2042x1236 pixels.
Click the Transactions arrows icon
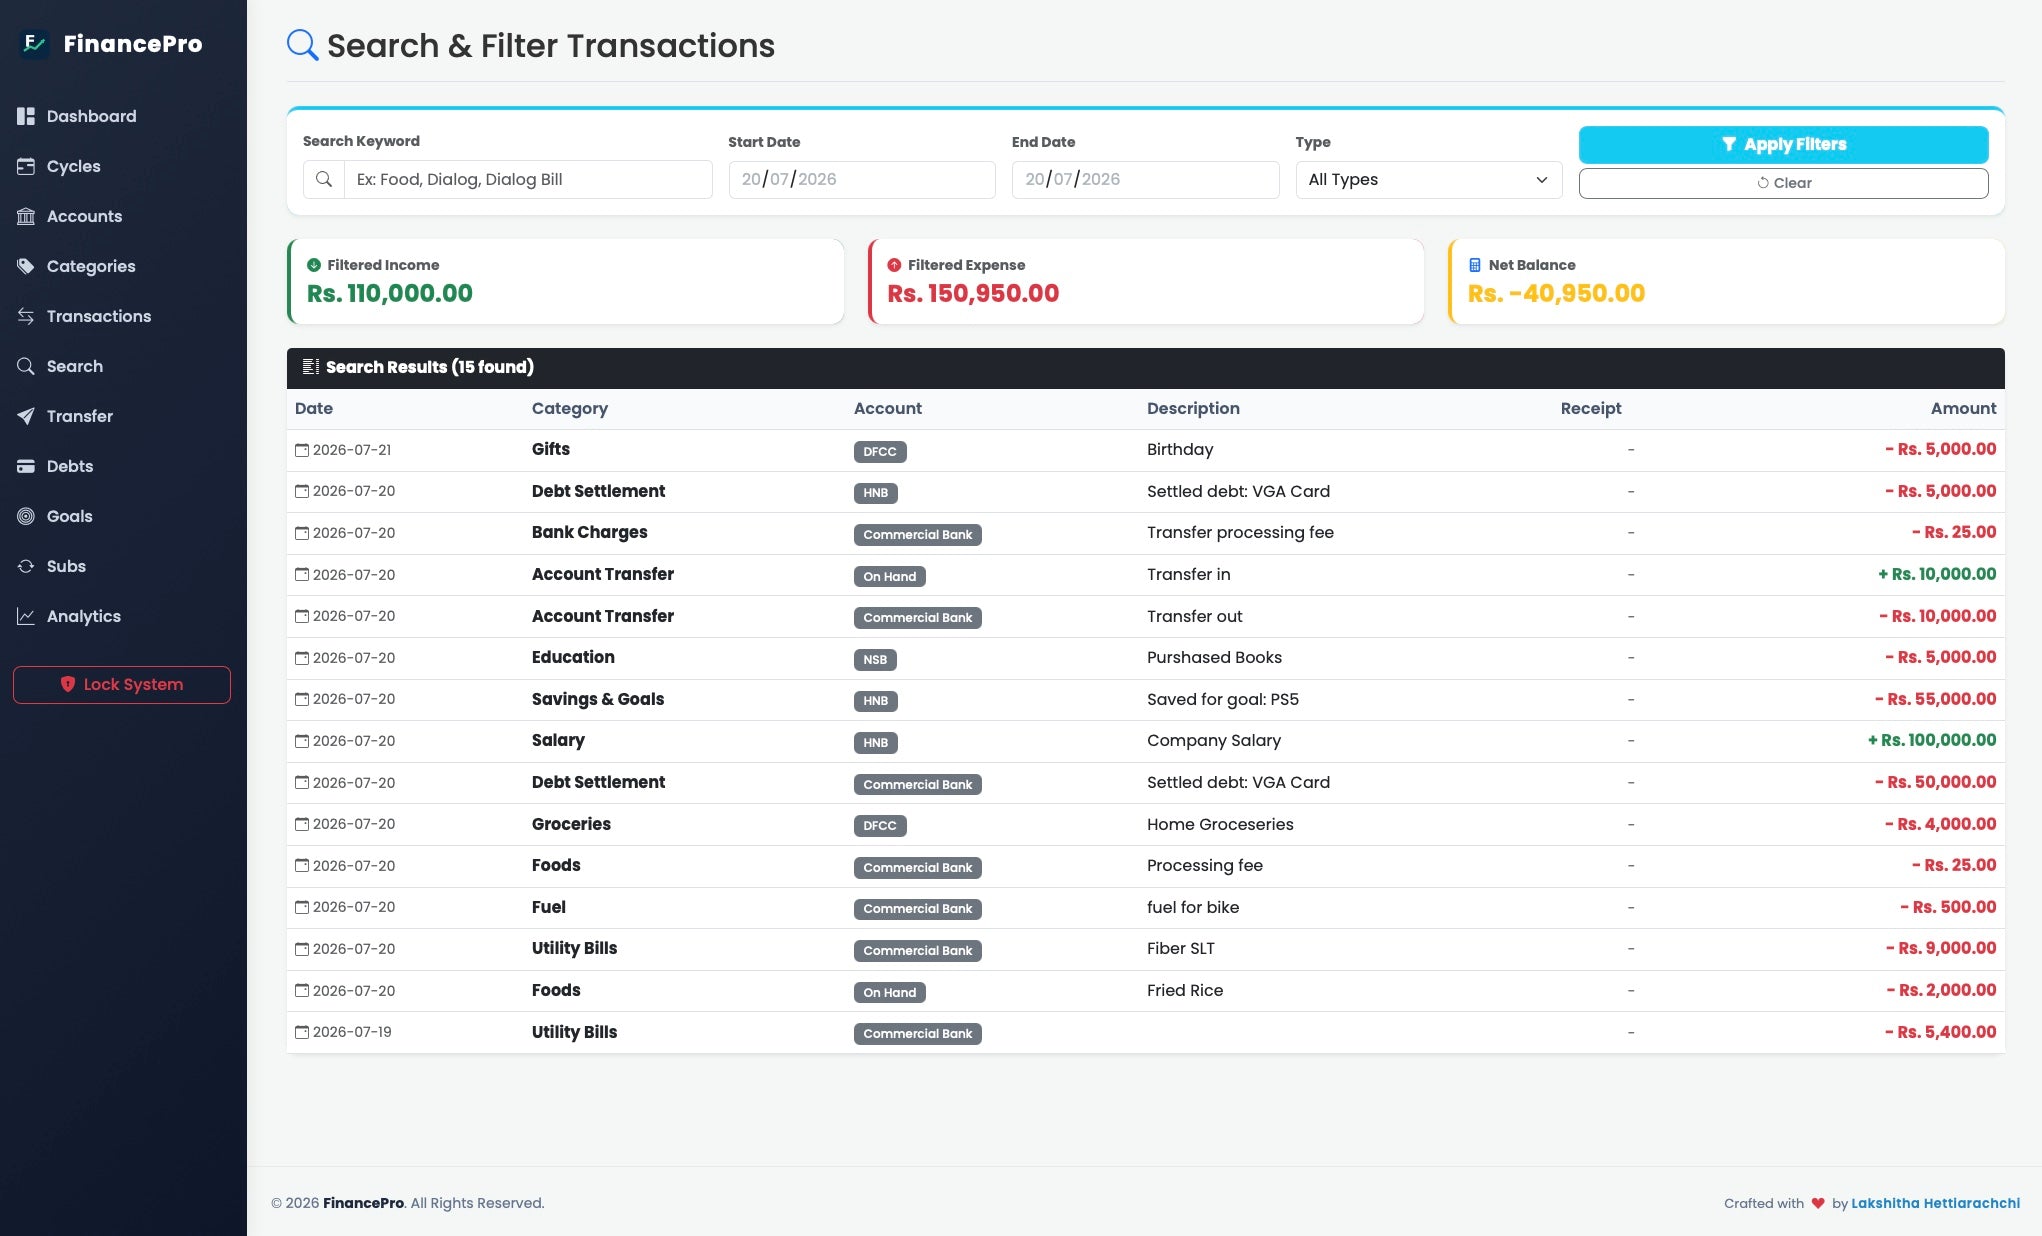click(x=26, y=316)
